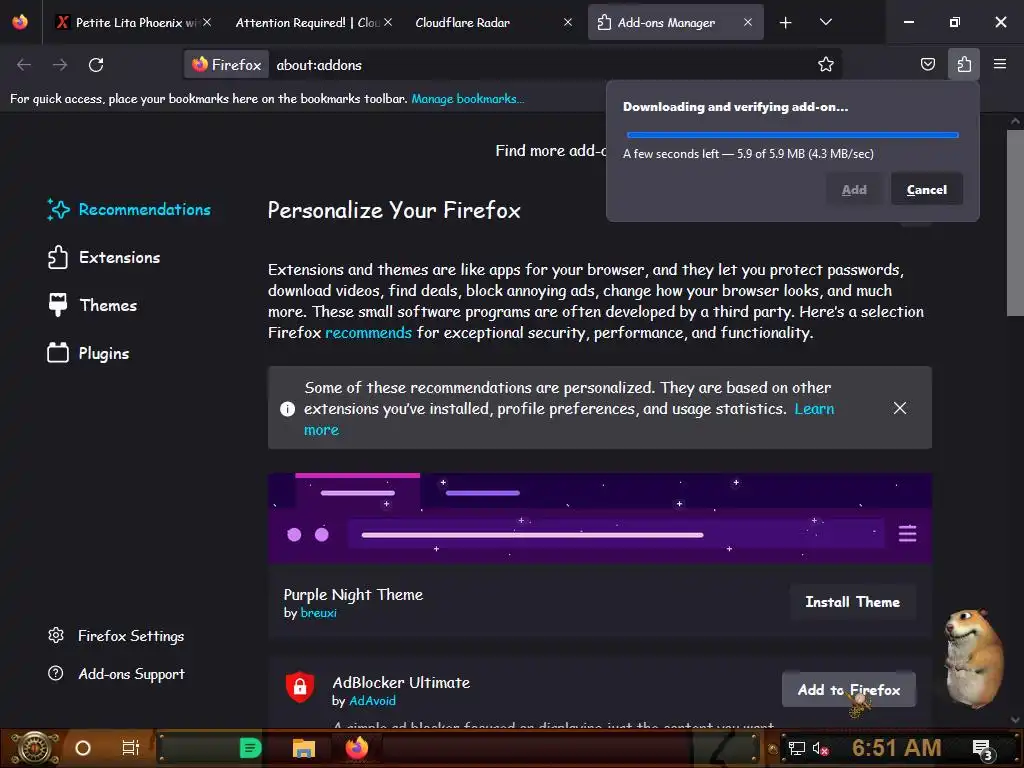Click the forward navigation arrow
Viewport: 1024px width, 768px height.
click(60, 65)
